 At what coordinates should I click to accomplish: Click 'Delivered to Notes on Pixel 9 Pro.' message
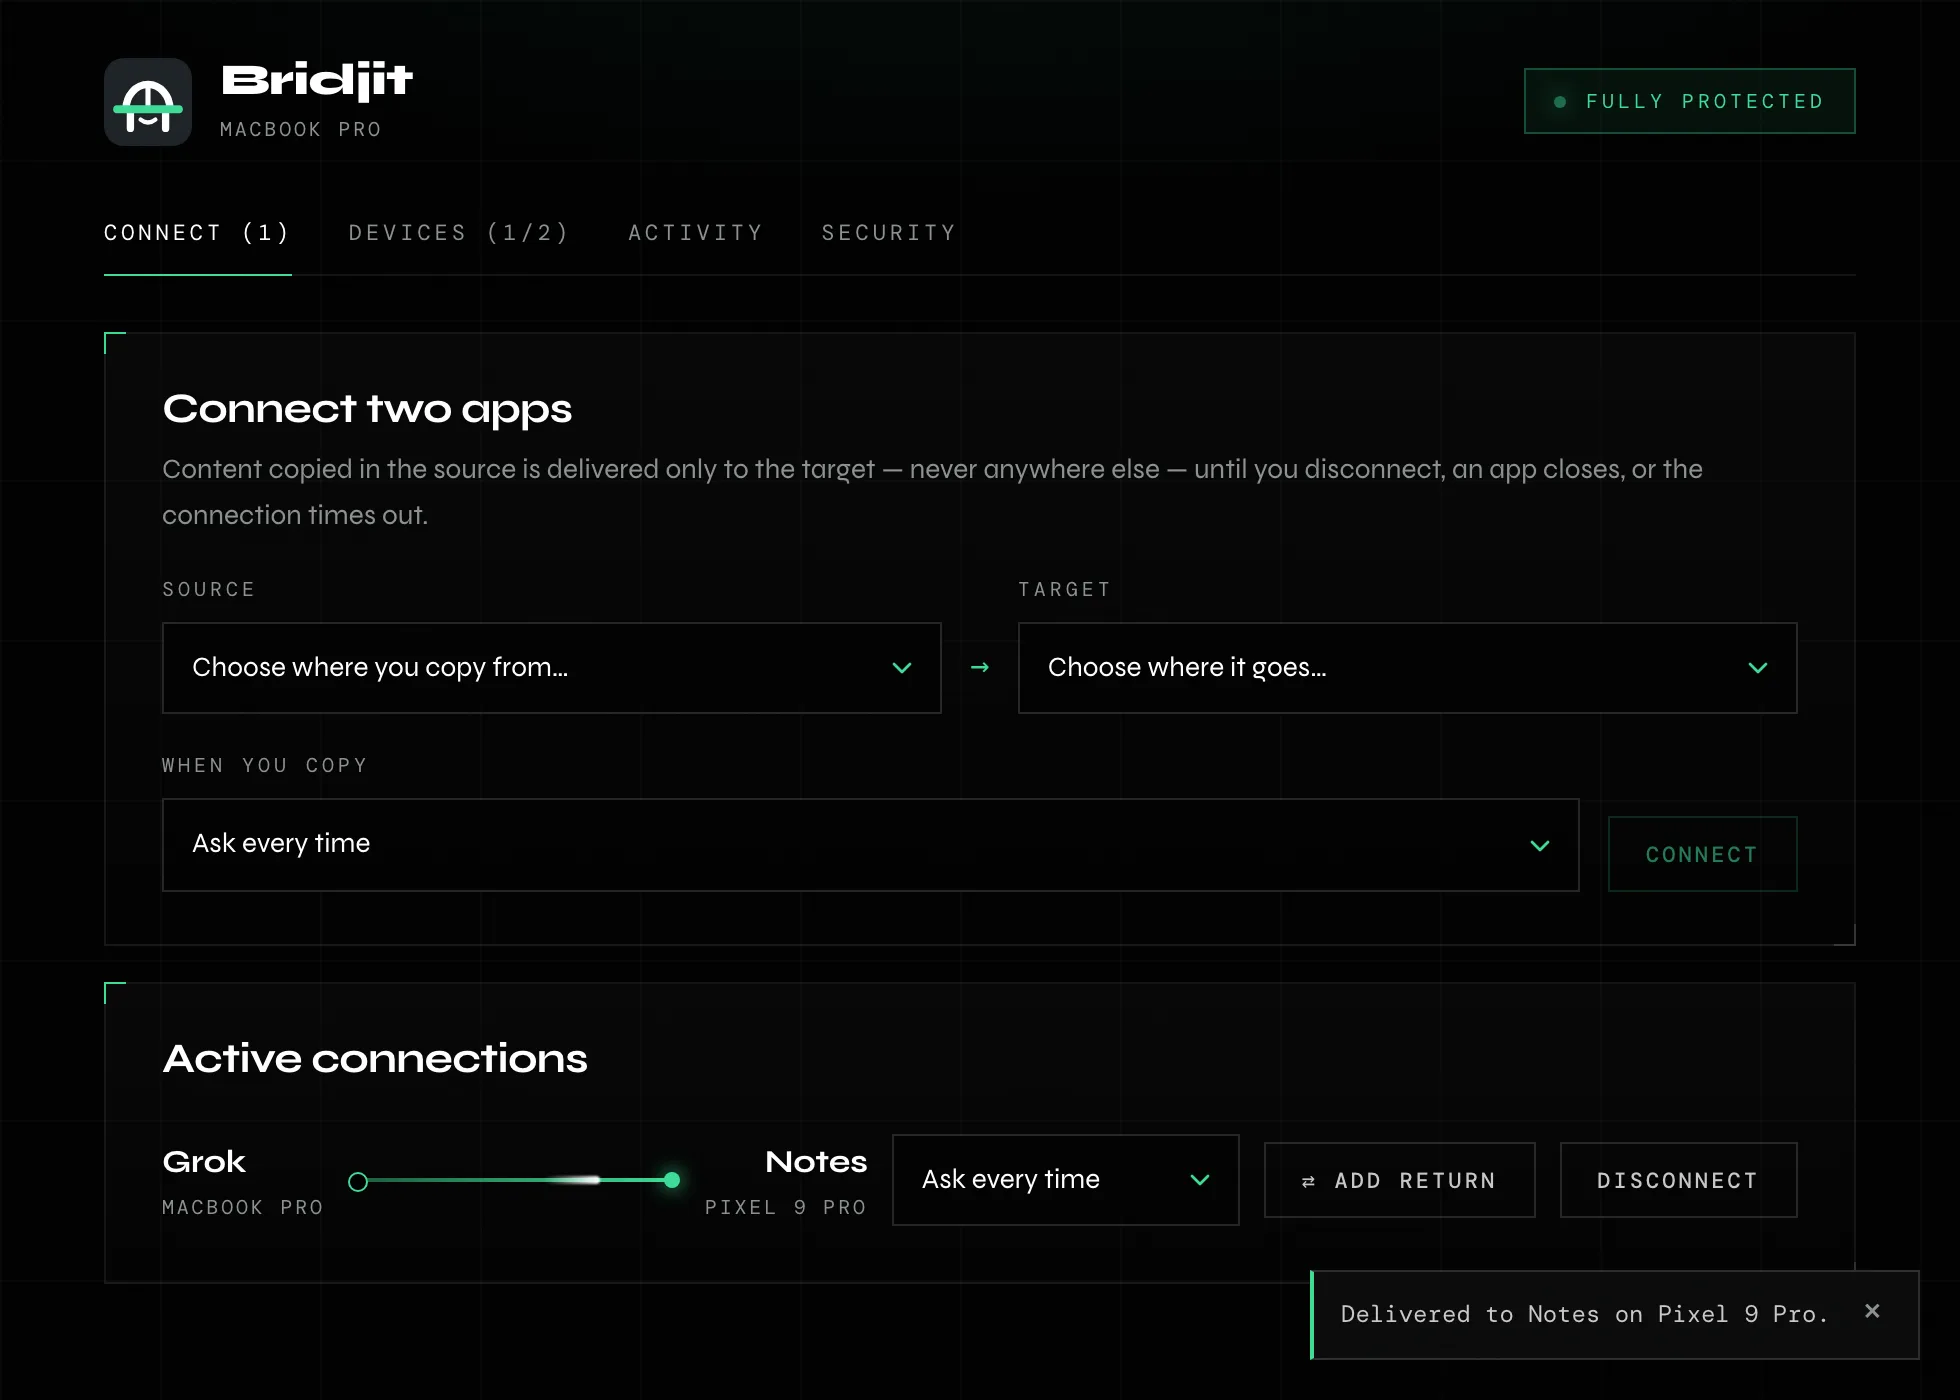(1584, 1314)
